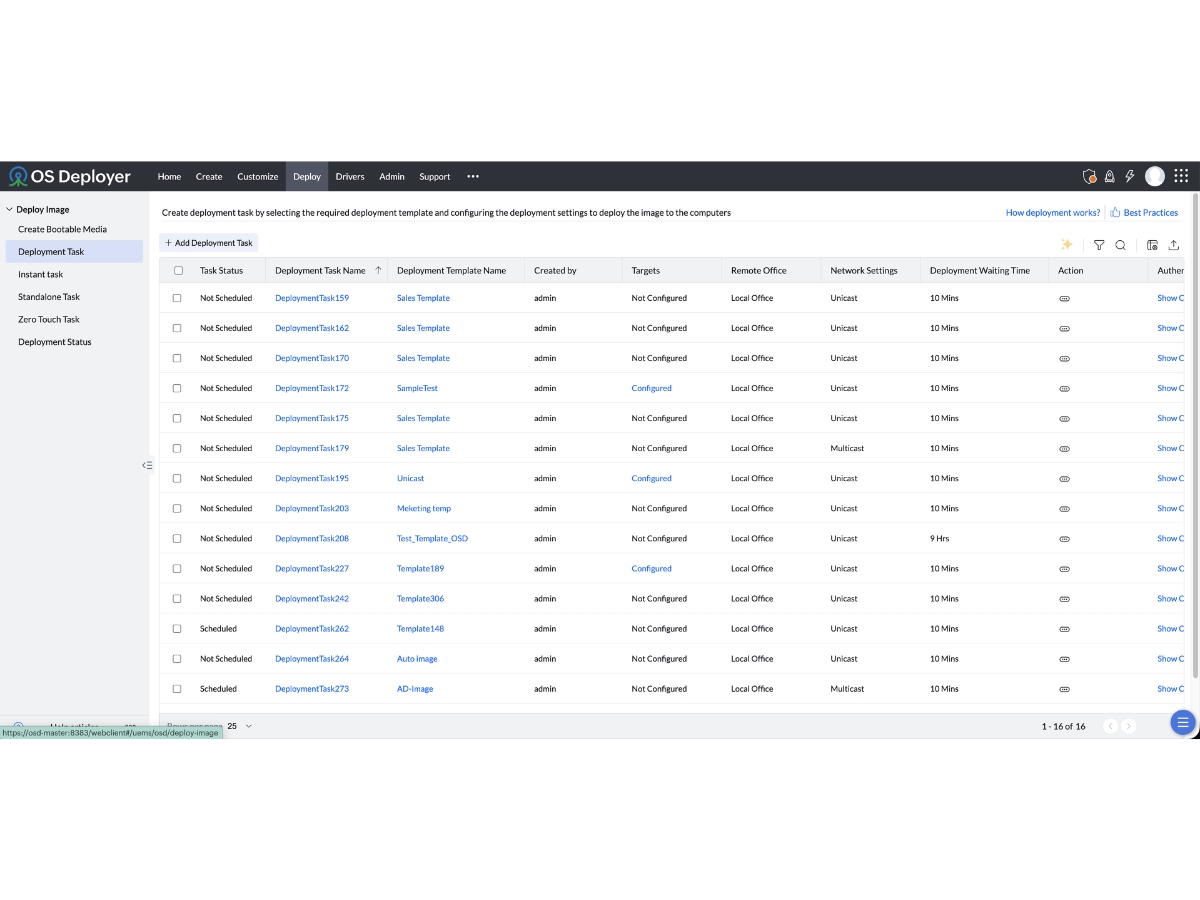Image resolution: width=1200 pixels, height=900 pixels.
Task: Click the Task Status column header
Action: point(221,270)
